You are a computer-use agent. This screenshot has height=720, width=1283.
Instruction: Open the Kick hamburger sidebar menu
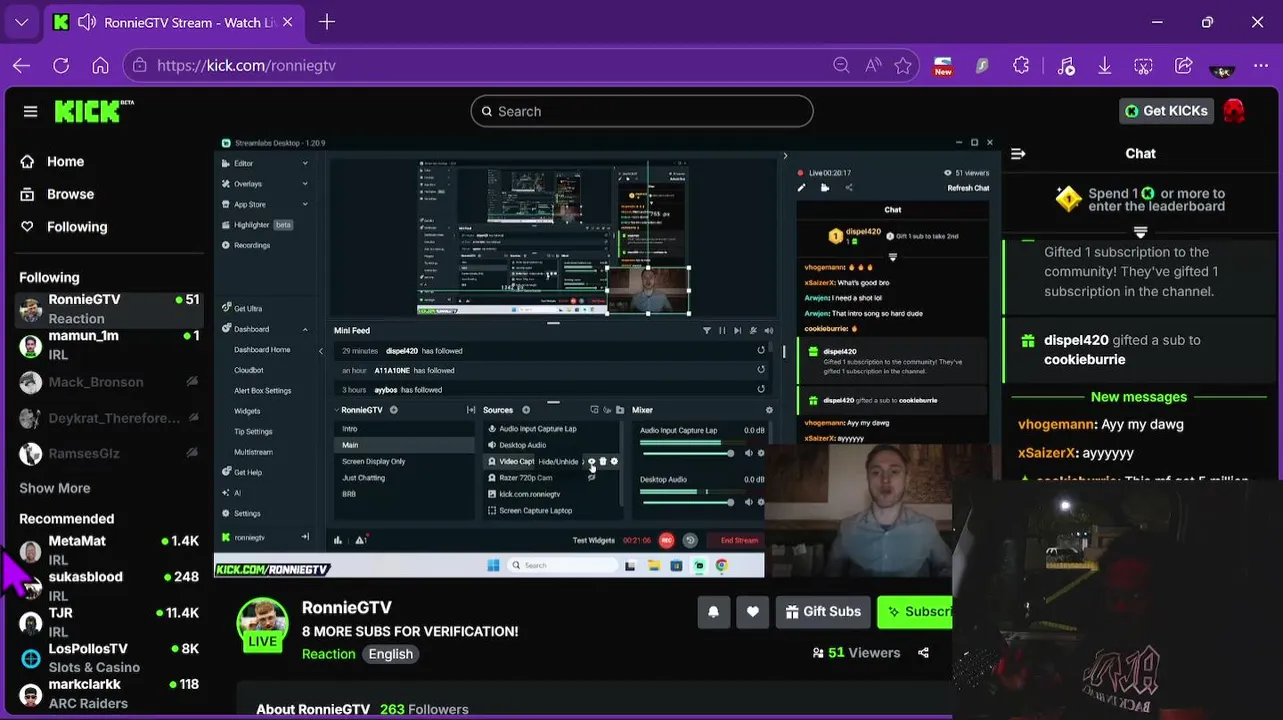point(30,111)
